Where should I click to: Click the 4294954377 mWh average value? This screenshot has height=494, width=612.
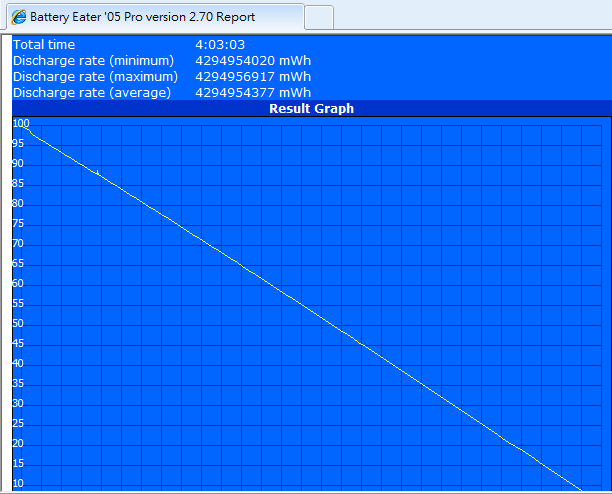pyautogui.click(x=253, y=93)
